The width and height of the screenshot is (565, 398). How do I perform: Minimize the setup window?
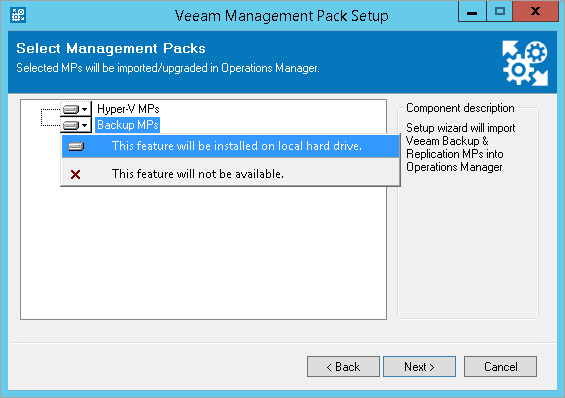(472, 12)
